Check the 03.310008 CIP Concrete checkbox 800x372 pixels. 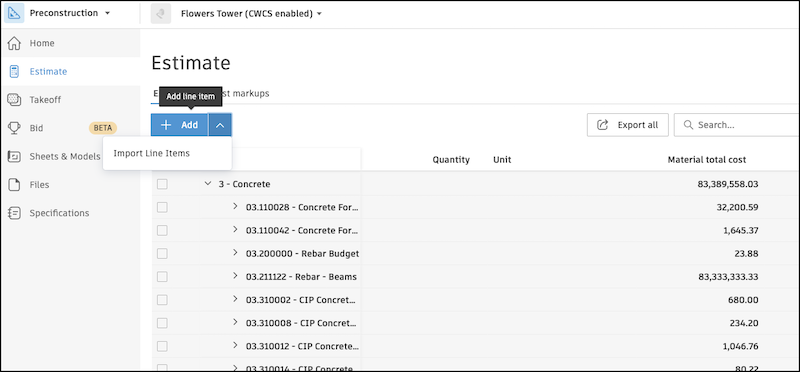click(x=162, y=323)
